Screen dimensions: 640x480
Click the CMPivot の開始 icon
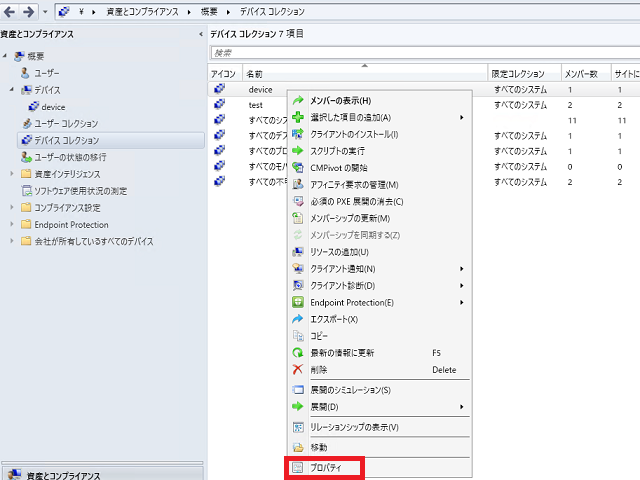tap(298, 168)
